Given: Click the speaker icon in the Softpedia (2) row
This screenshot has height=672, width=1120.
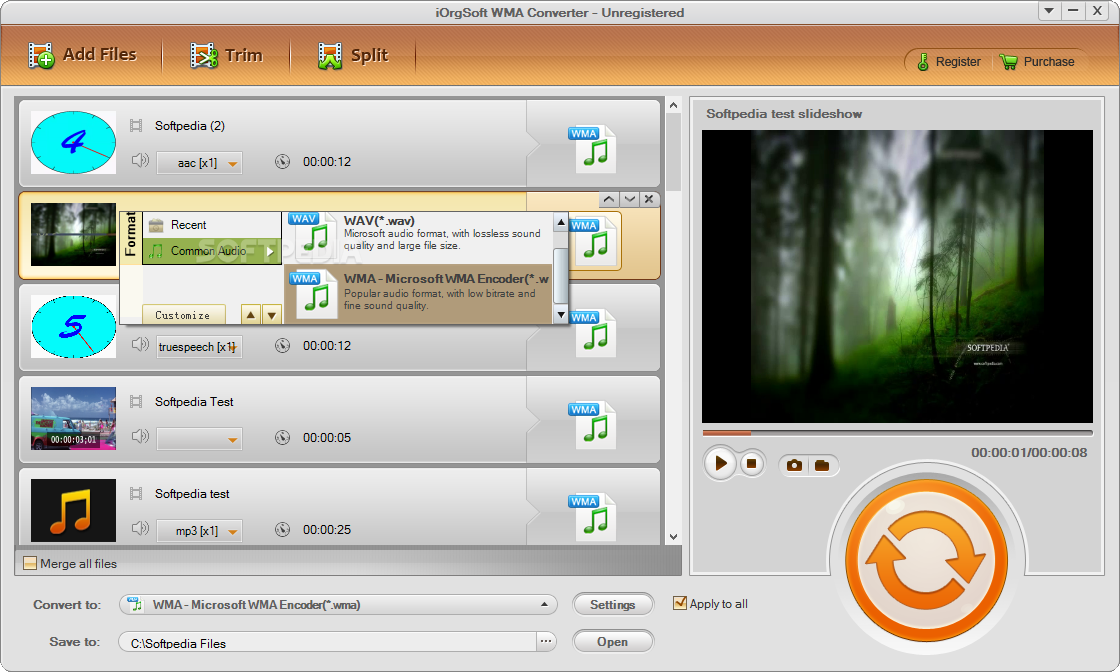Looking at the screenshot, I should point(140,161).
